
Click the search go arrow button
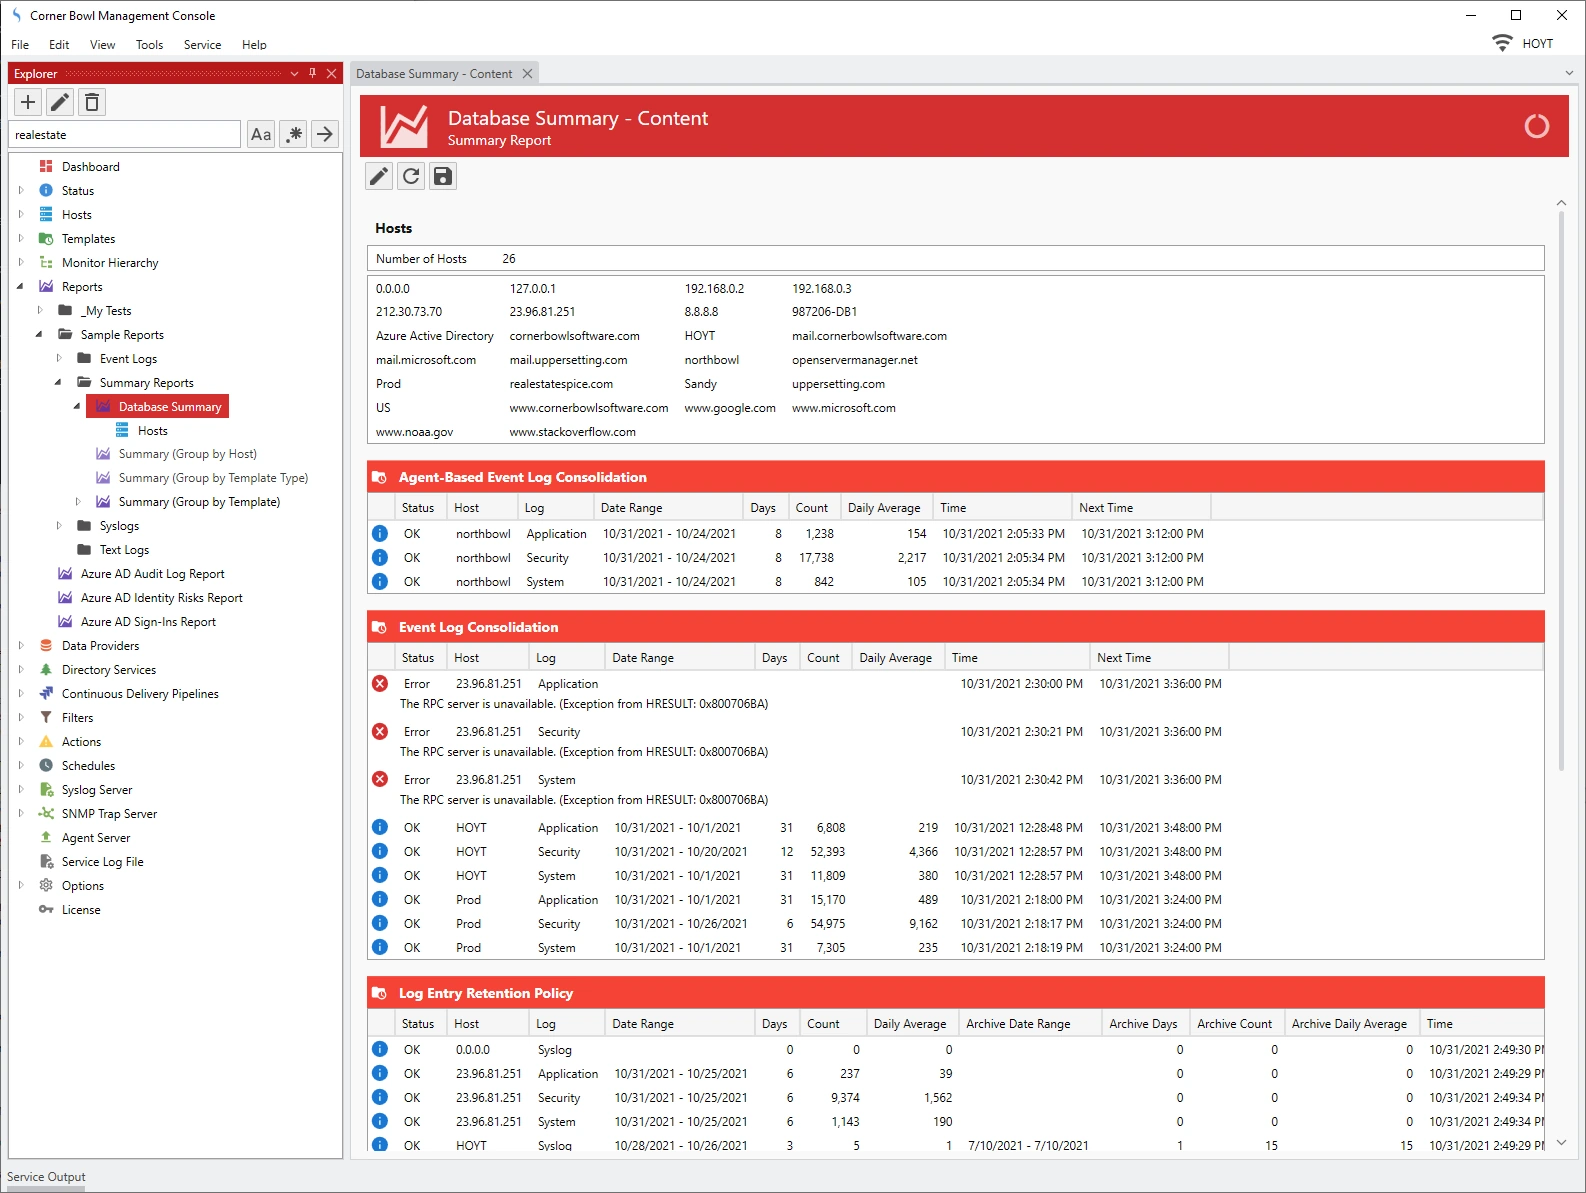325,134
